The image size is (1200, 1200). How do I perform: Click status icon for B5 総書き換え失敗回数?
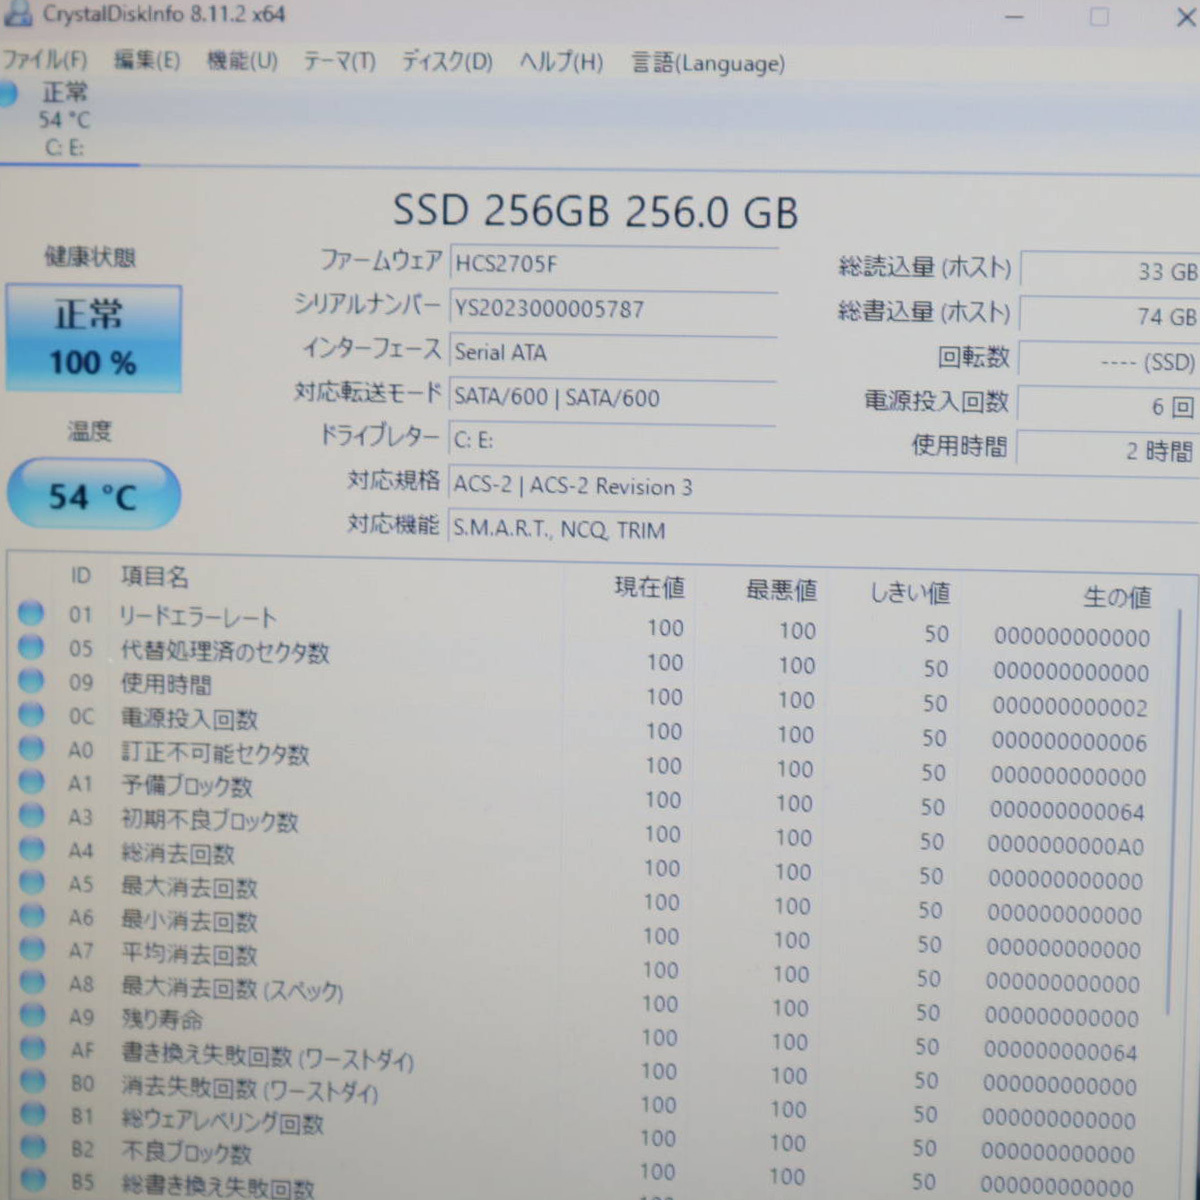click(33, 1180)
